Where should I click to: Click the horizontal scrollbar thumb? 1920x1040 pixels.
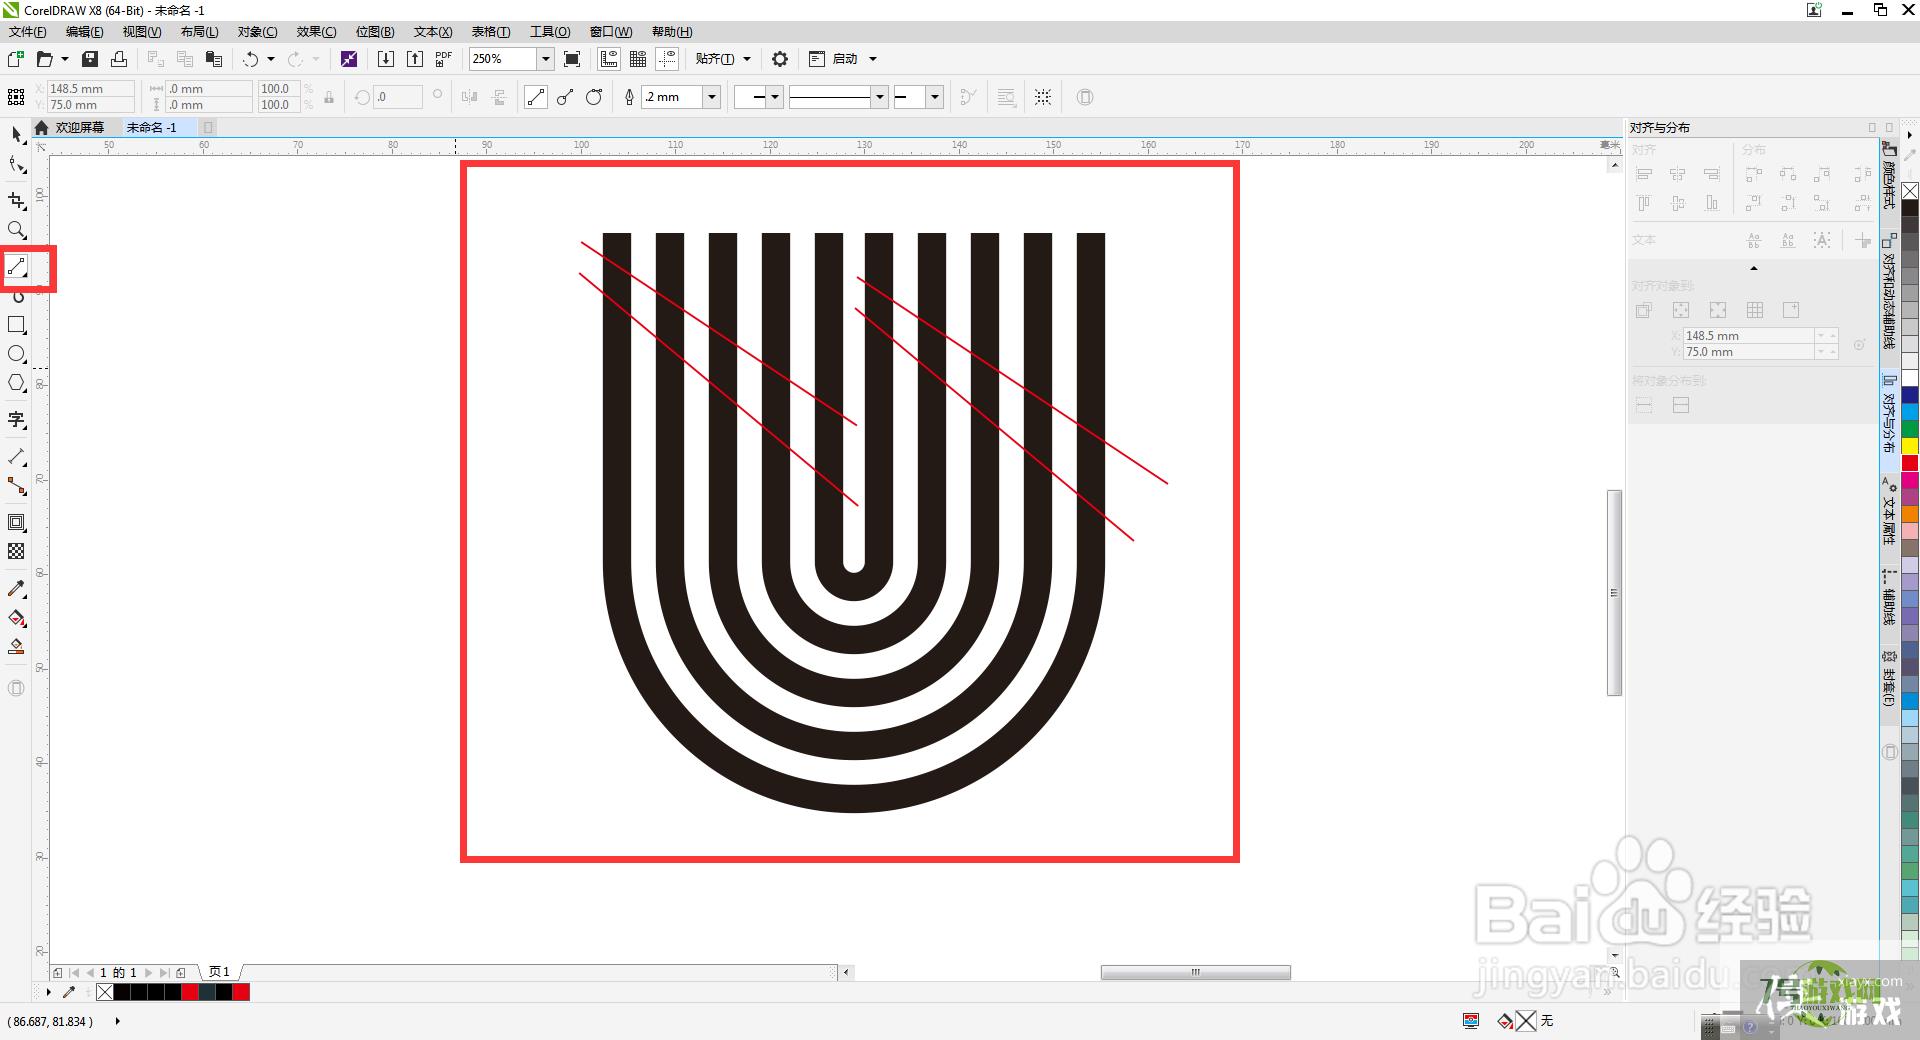click(x=1195, y=972)
